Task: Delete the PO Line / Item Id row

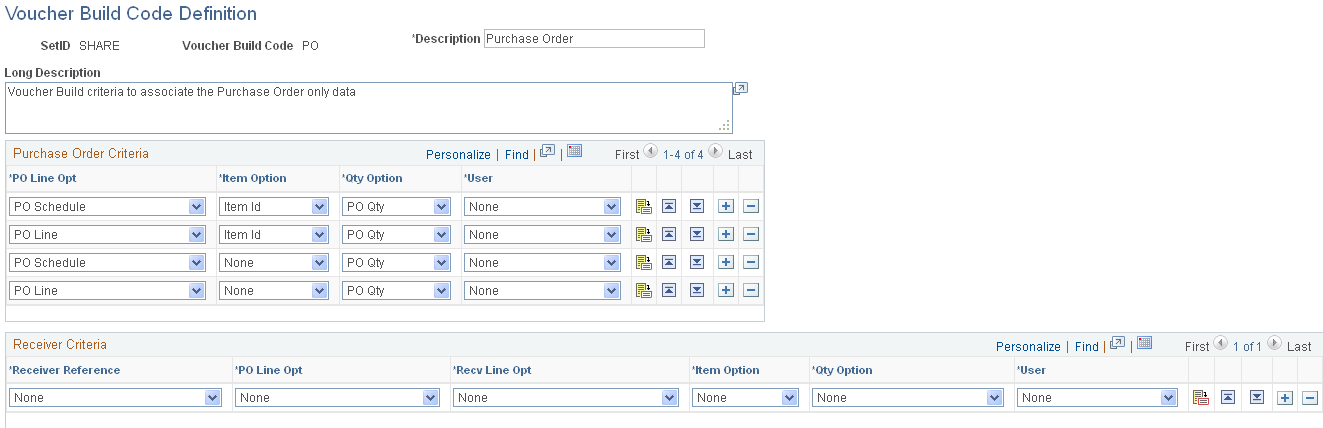Action: coord(751,234)
